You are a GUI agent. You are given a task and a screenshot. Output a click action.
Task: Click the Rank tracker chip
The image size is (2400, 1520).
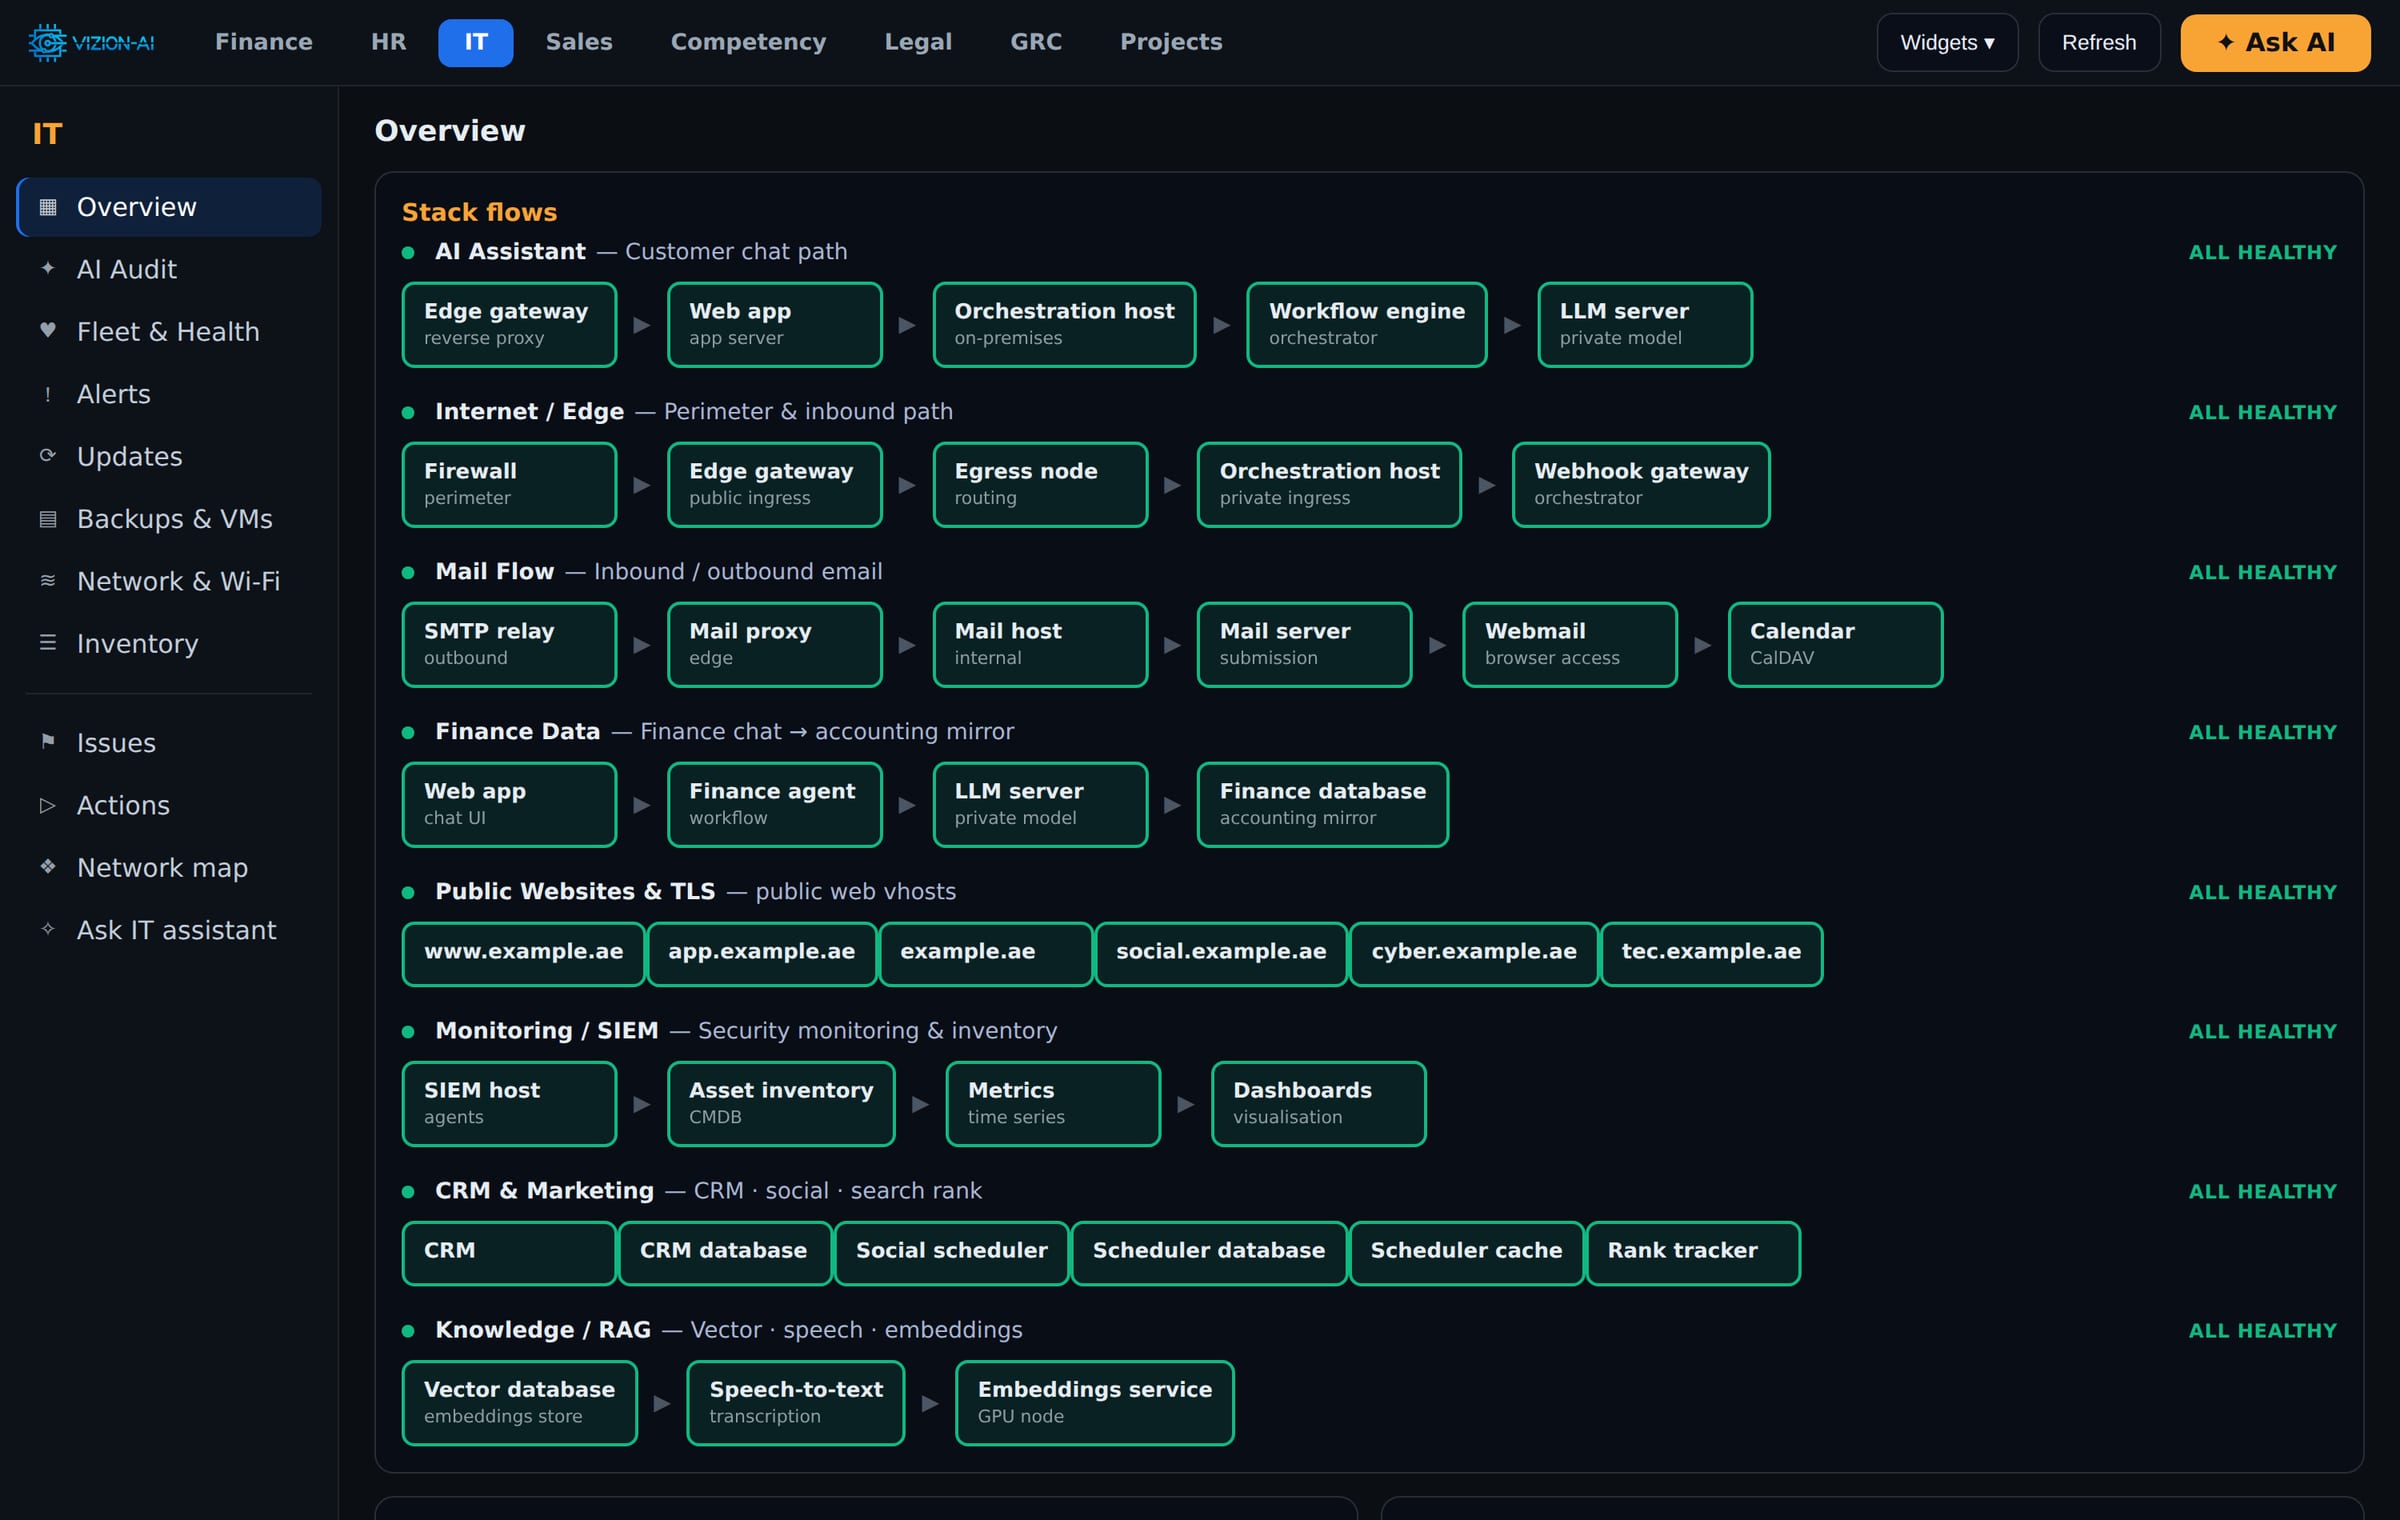1693,1252
